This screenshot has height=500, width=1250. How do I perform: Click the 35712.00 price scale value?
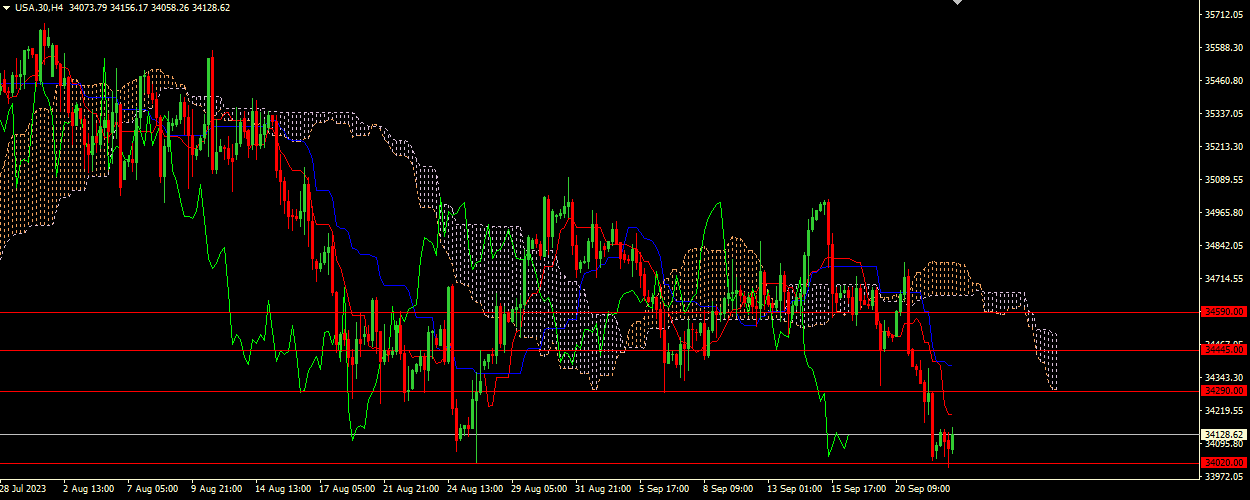(x=1223, y=15)
